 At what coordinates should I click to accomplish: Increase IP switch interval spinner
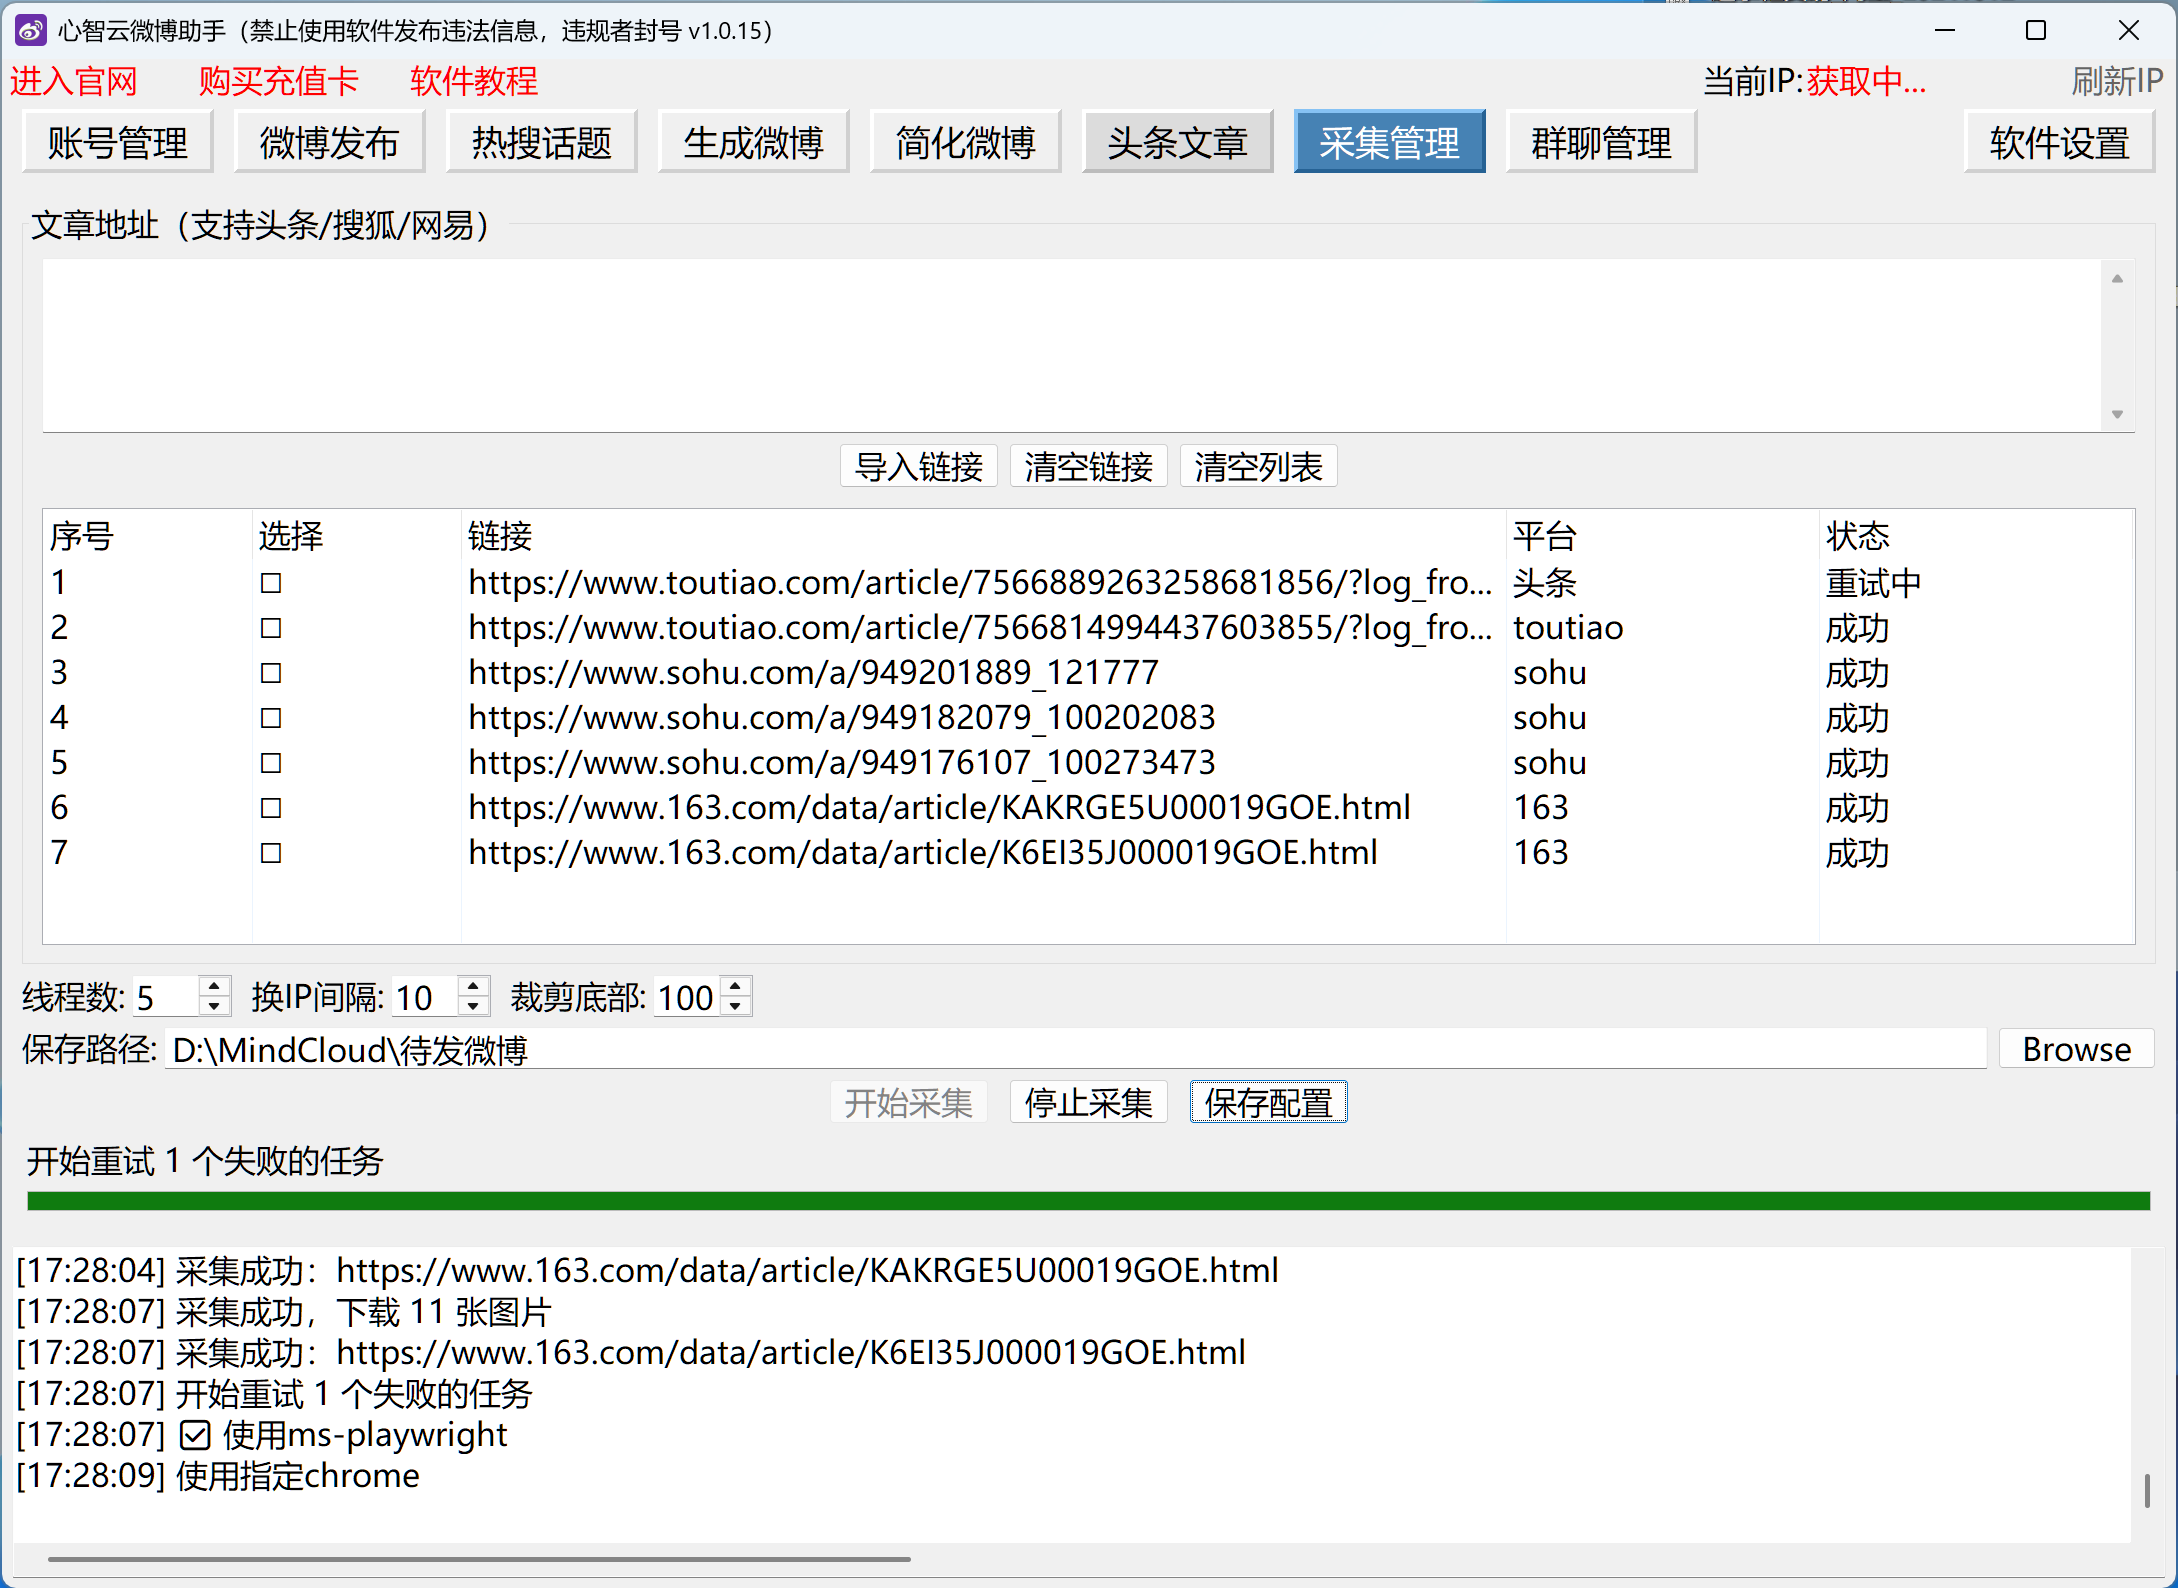[x=474, y=987]
